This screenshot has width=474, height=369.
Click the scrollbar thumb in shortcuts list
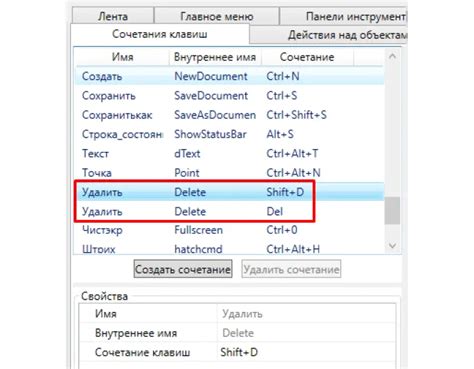pyautogui.click(x=392, y=211)
